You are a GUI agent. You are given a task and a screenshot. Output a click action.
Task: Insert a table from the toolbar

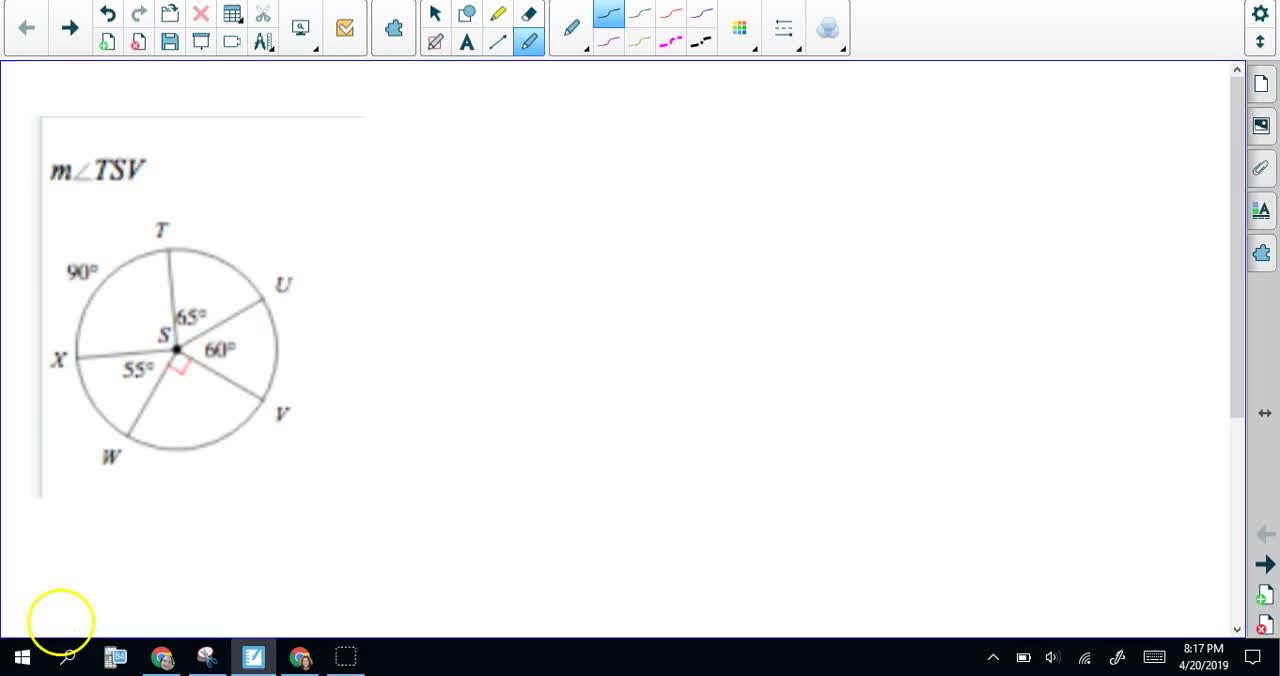(x=232, y=14)
